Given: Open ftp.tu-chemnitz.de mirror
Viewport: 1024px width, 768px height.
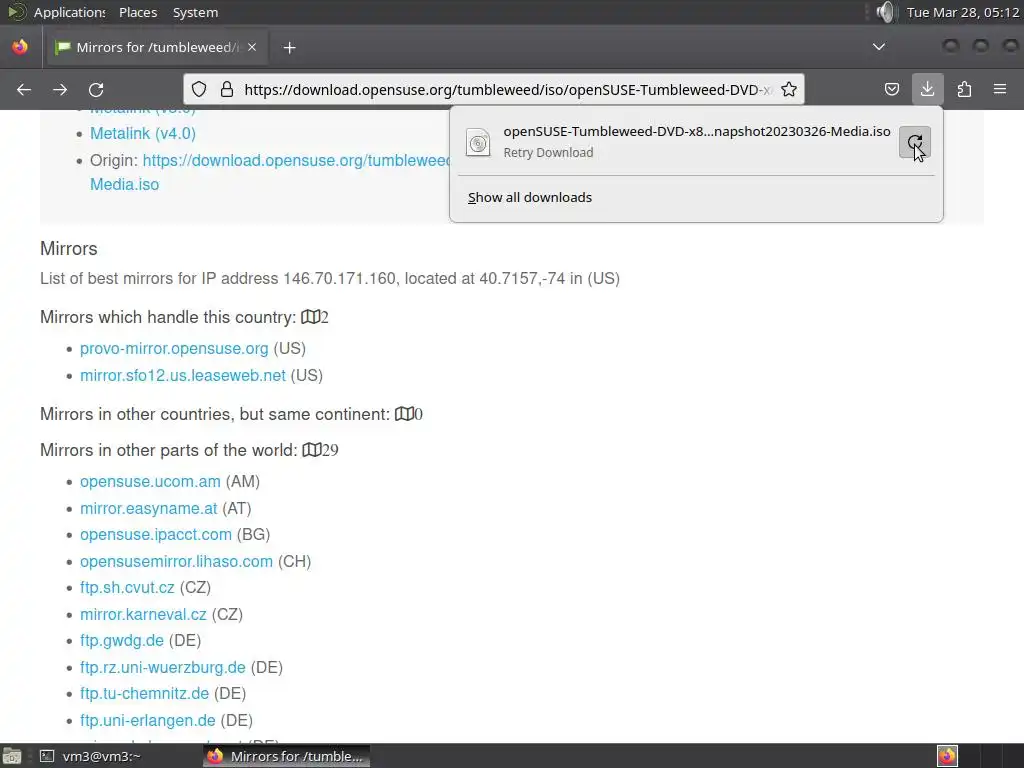Looking at the screenshot, I should 144,694.
